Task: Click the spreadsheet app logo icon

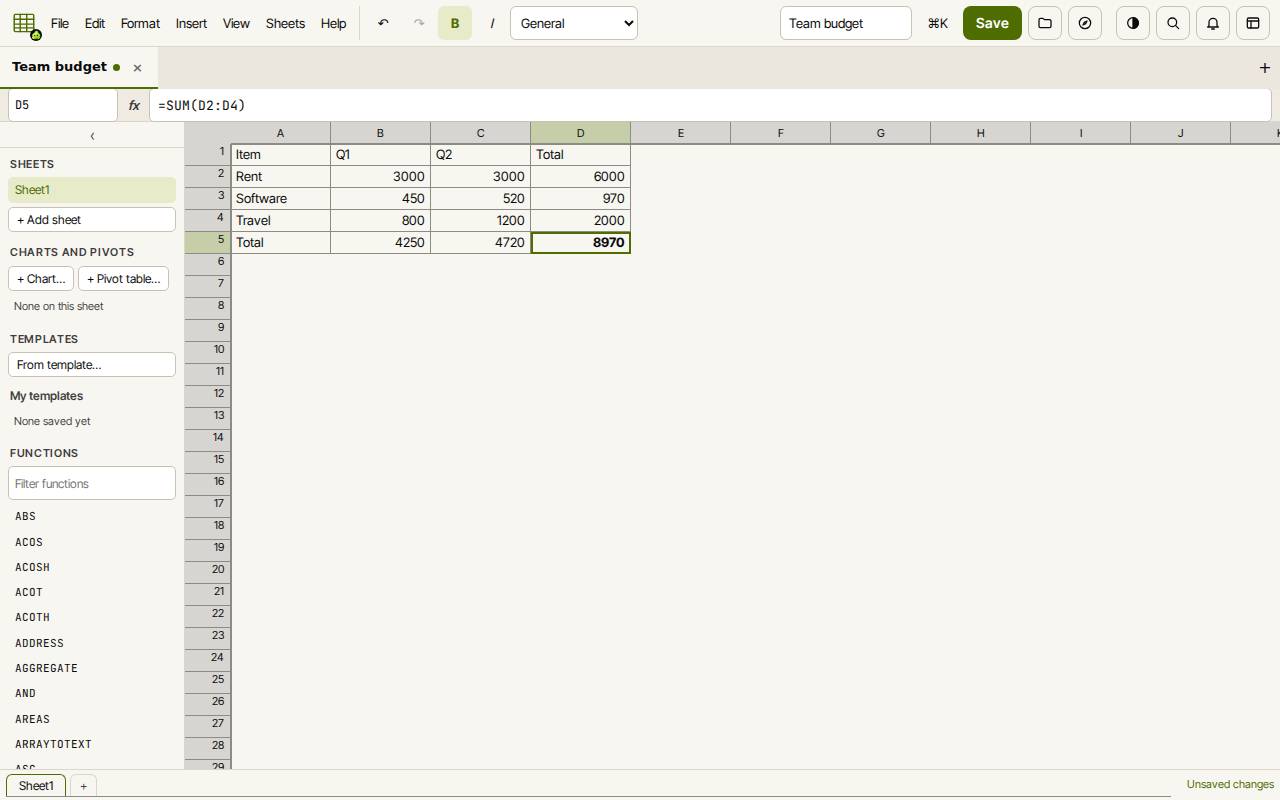Action: tap(26, 24)
